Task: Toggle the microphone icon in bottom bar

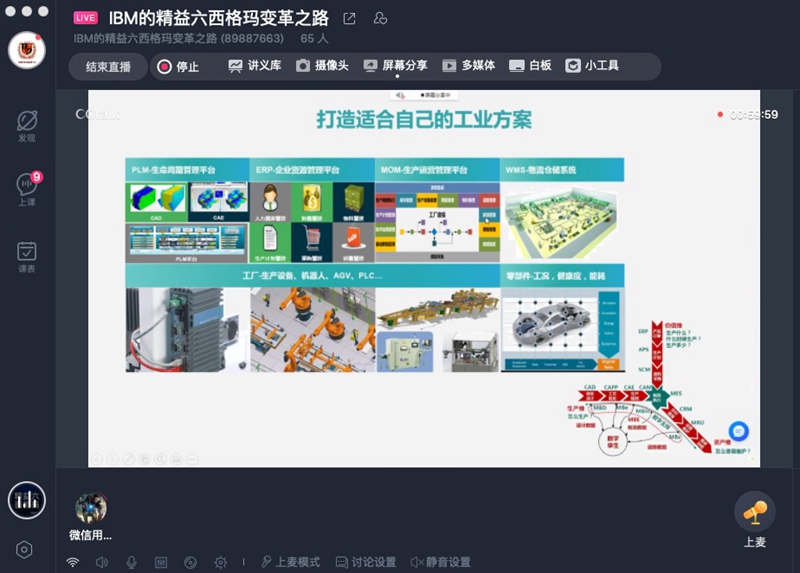Action: click(x=131, y=562)
